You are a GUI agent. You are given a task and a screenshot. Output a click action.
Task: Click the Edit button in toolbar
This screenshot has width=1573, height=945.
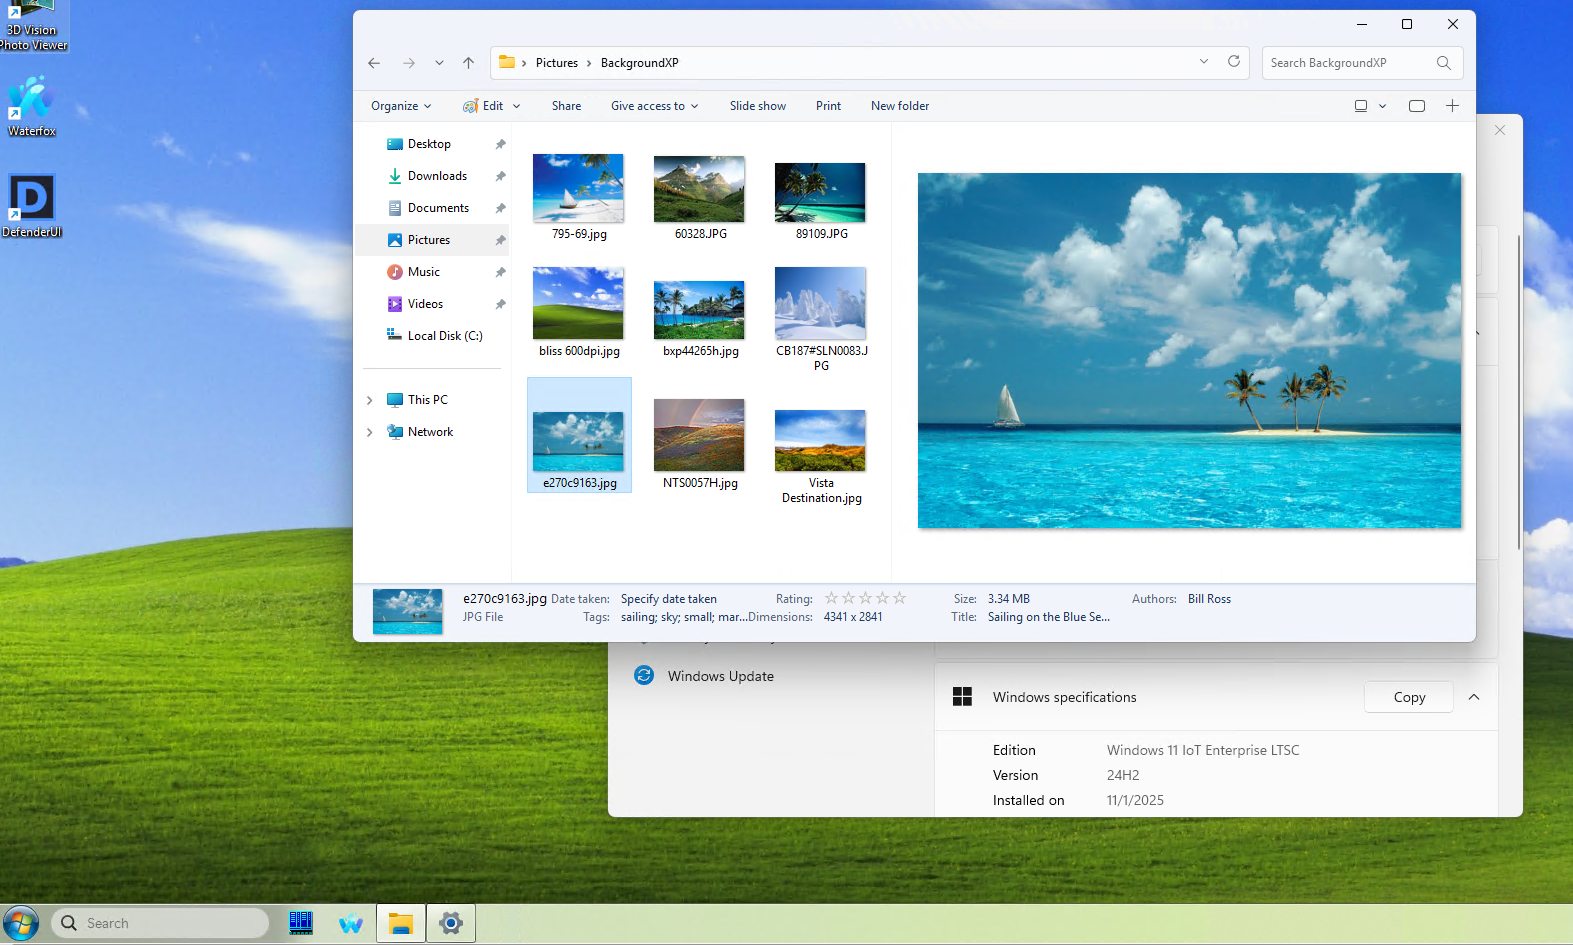[484, 106]
